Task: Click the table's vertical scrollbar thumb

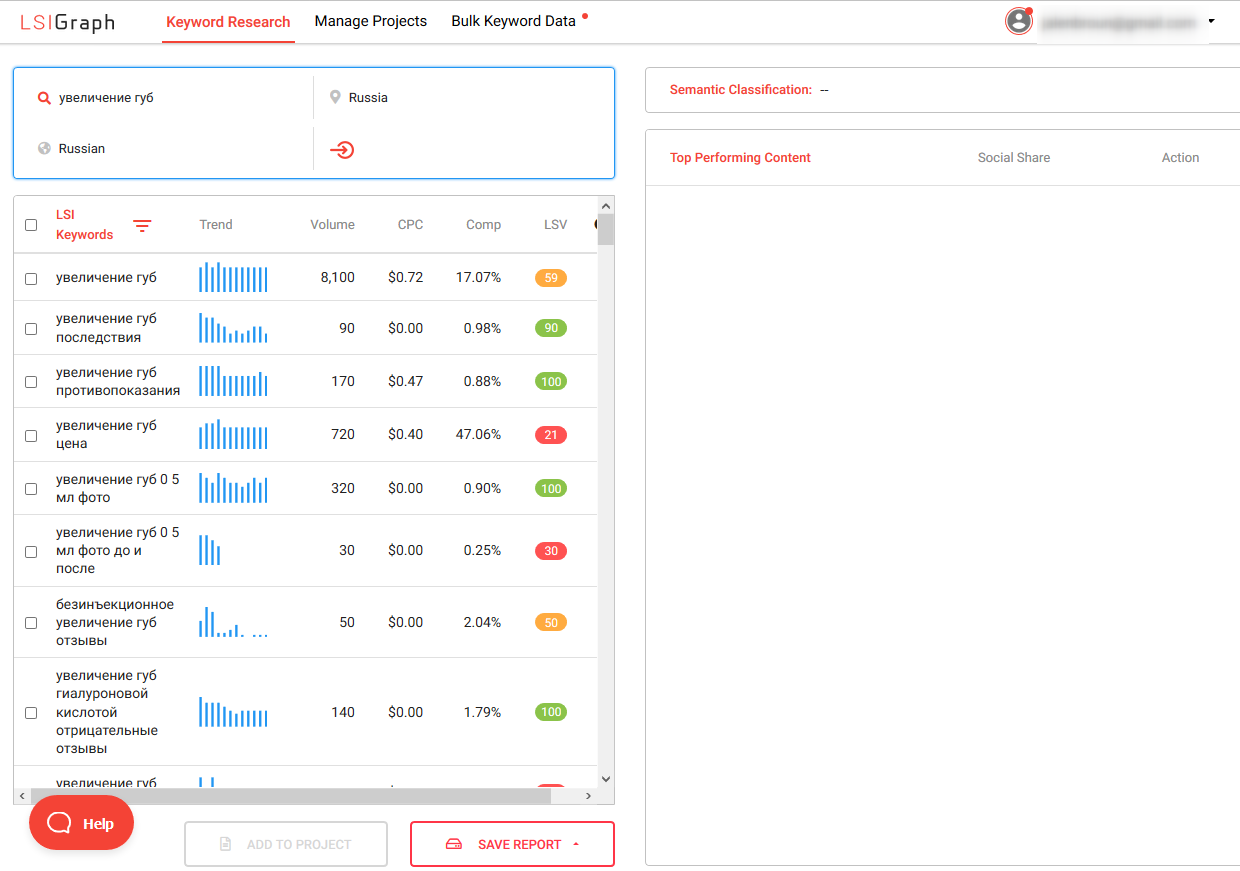Action: click(x=606, y=229)
